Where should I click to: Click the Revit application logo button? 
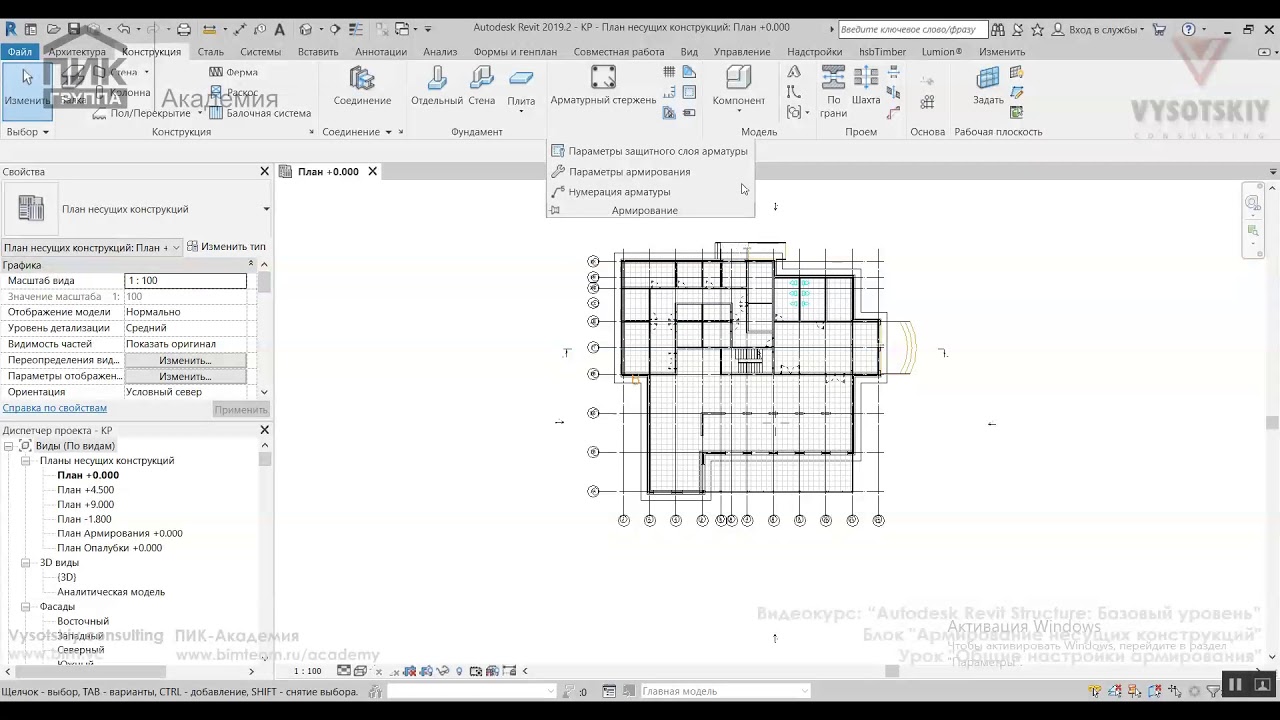coord(11,29)
